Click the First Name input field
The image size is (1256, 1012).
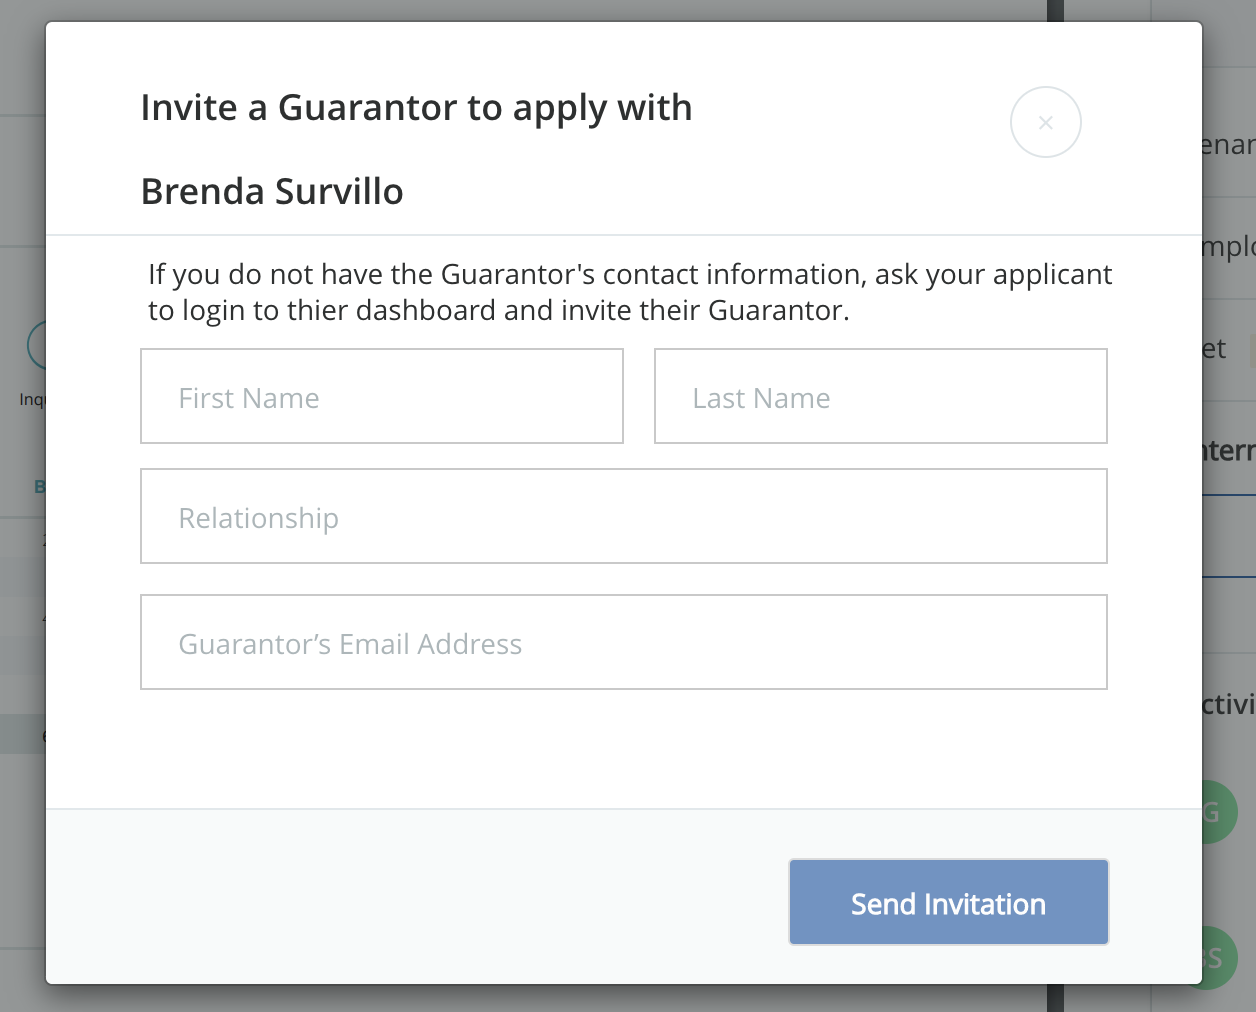pyautogui.click(x=381, y=396)
